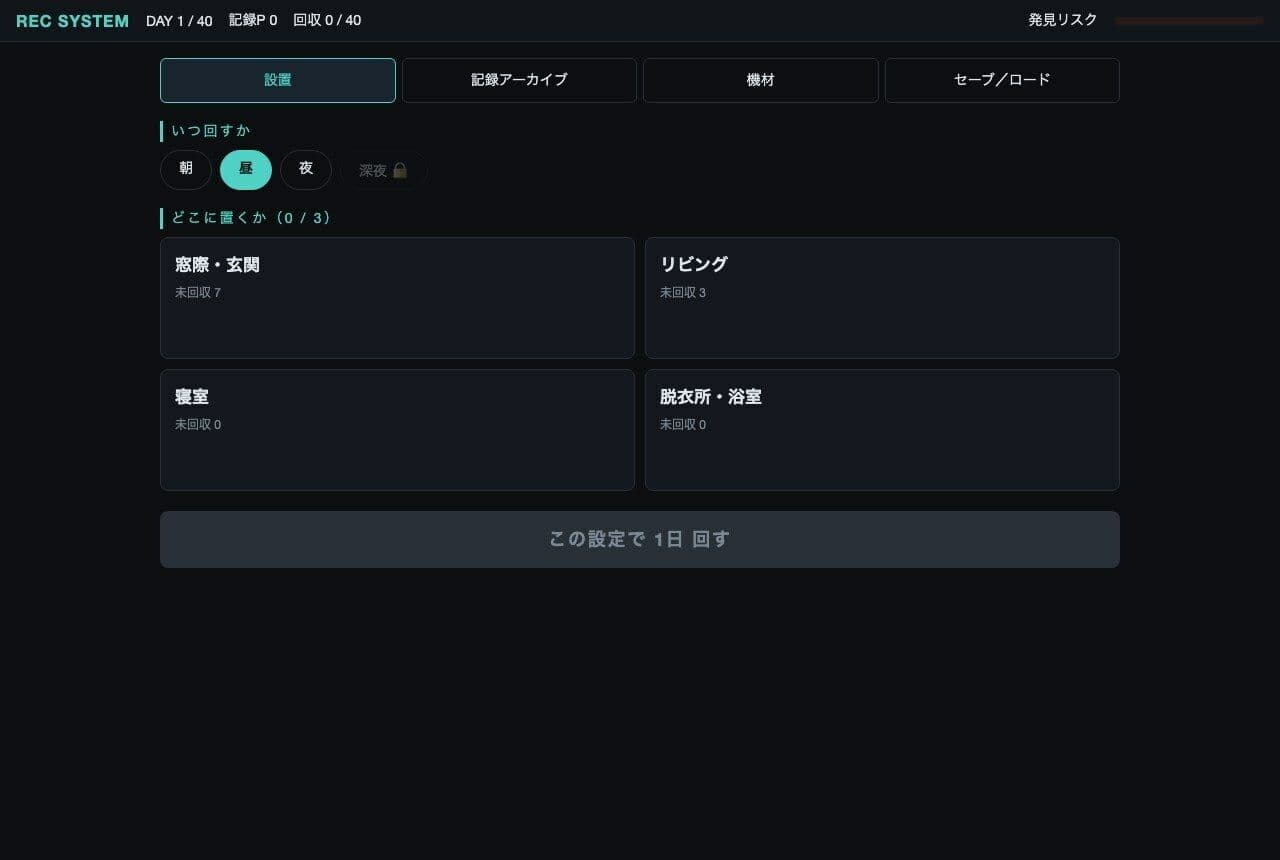The width and height of the screenshot is (1280, 860).
Task: Pick the 脱衣所・浴室 location card
Action: 882,430
